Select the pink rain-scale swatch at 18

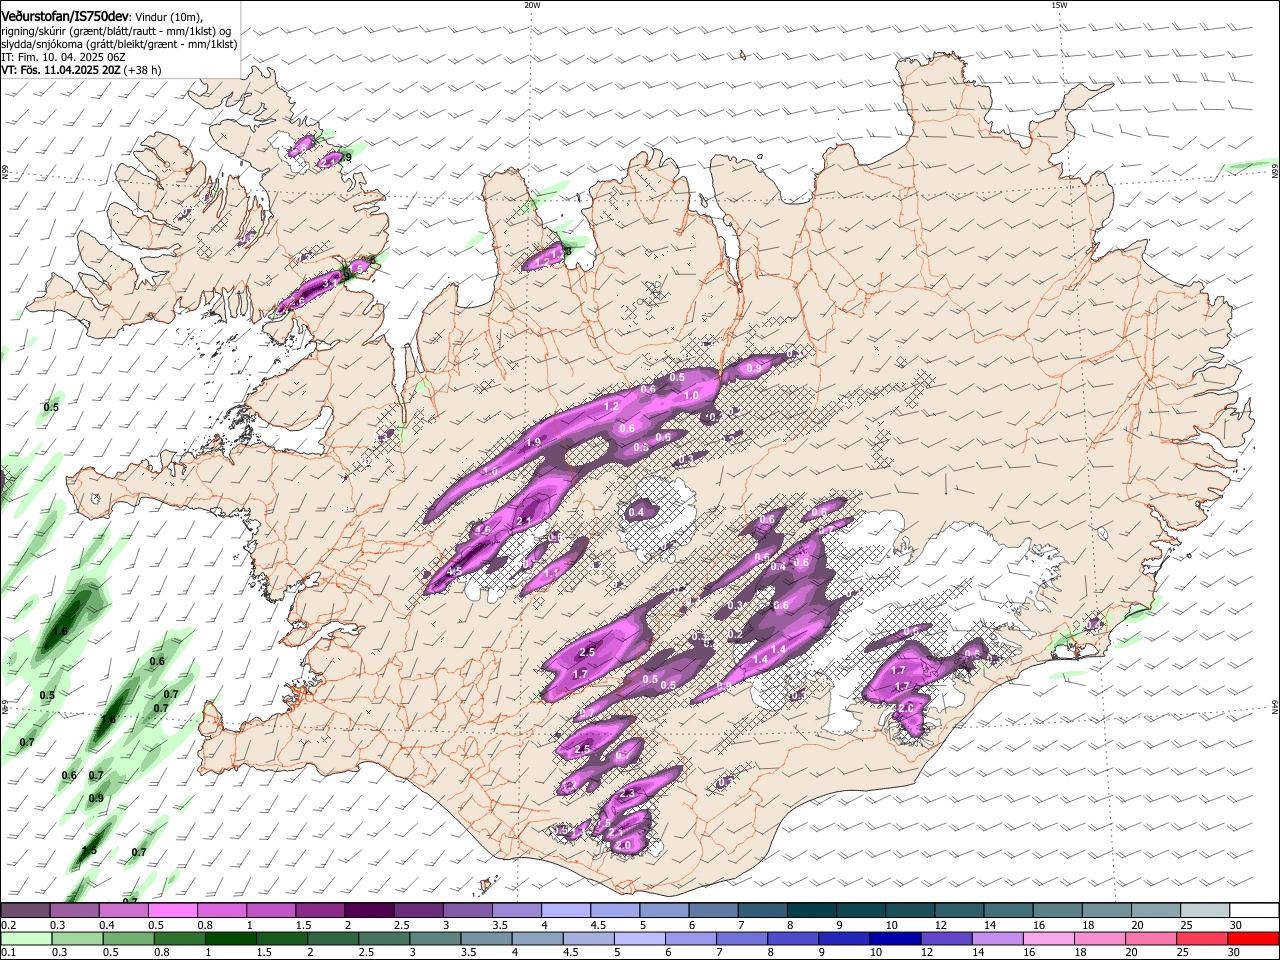coord(1099,938)
